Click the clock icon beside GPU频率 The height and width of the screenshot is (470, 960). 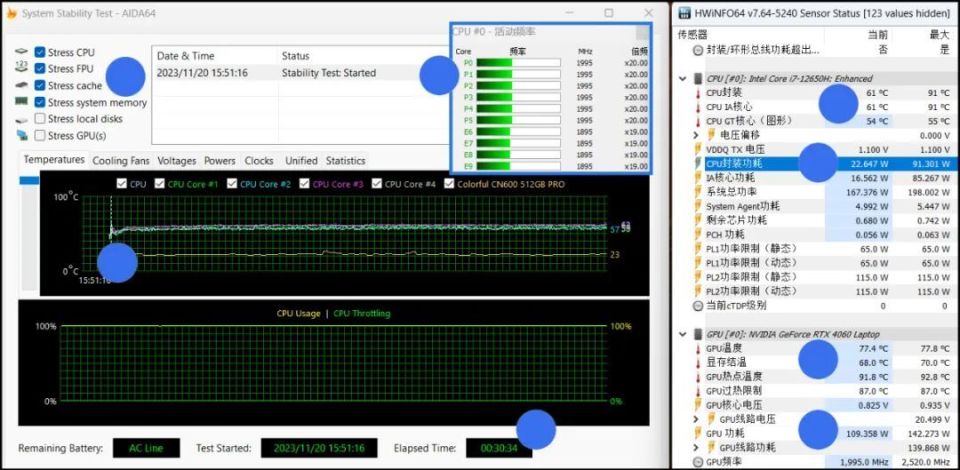[697, 462]
